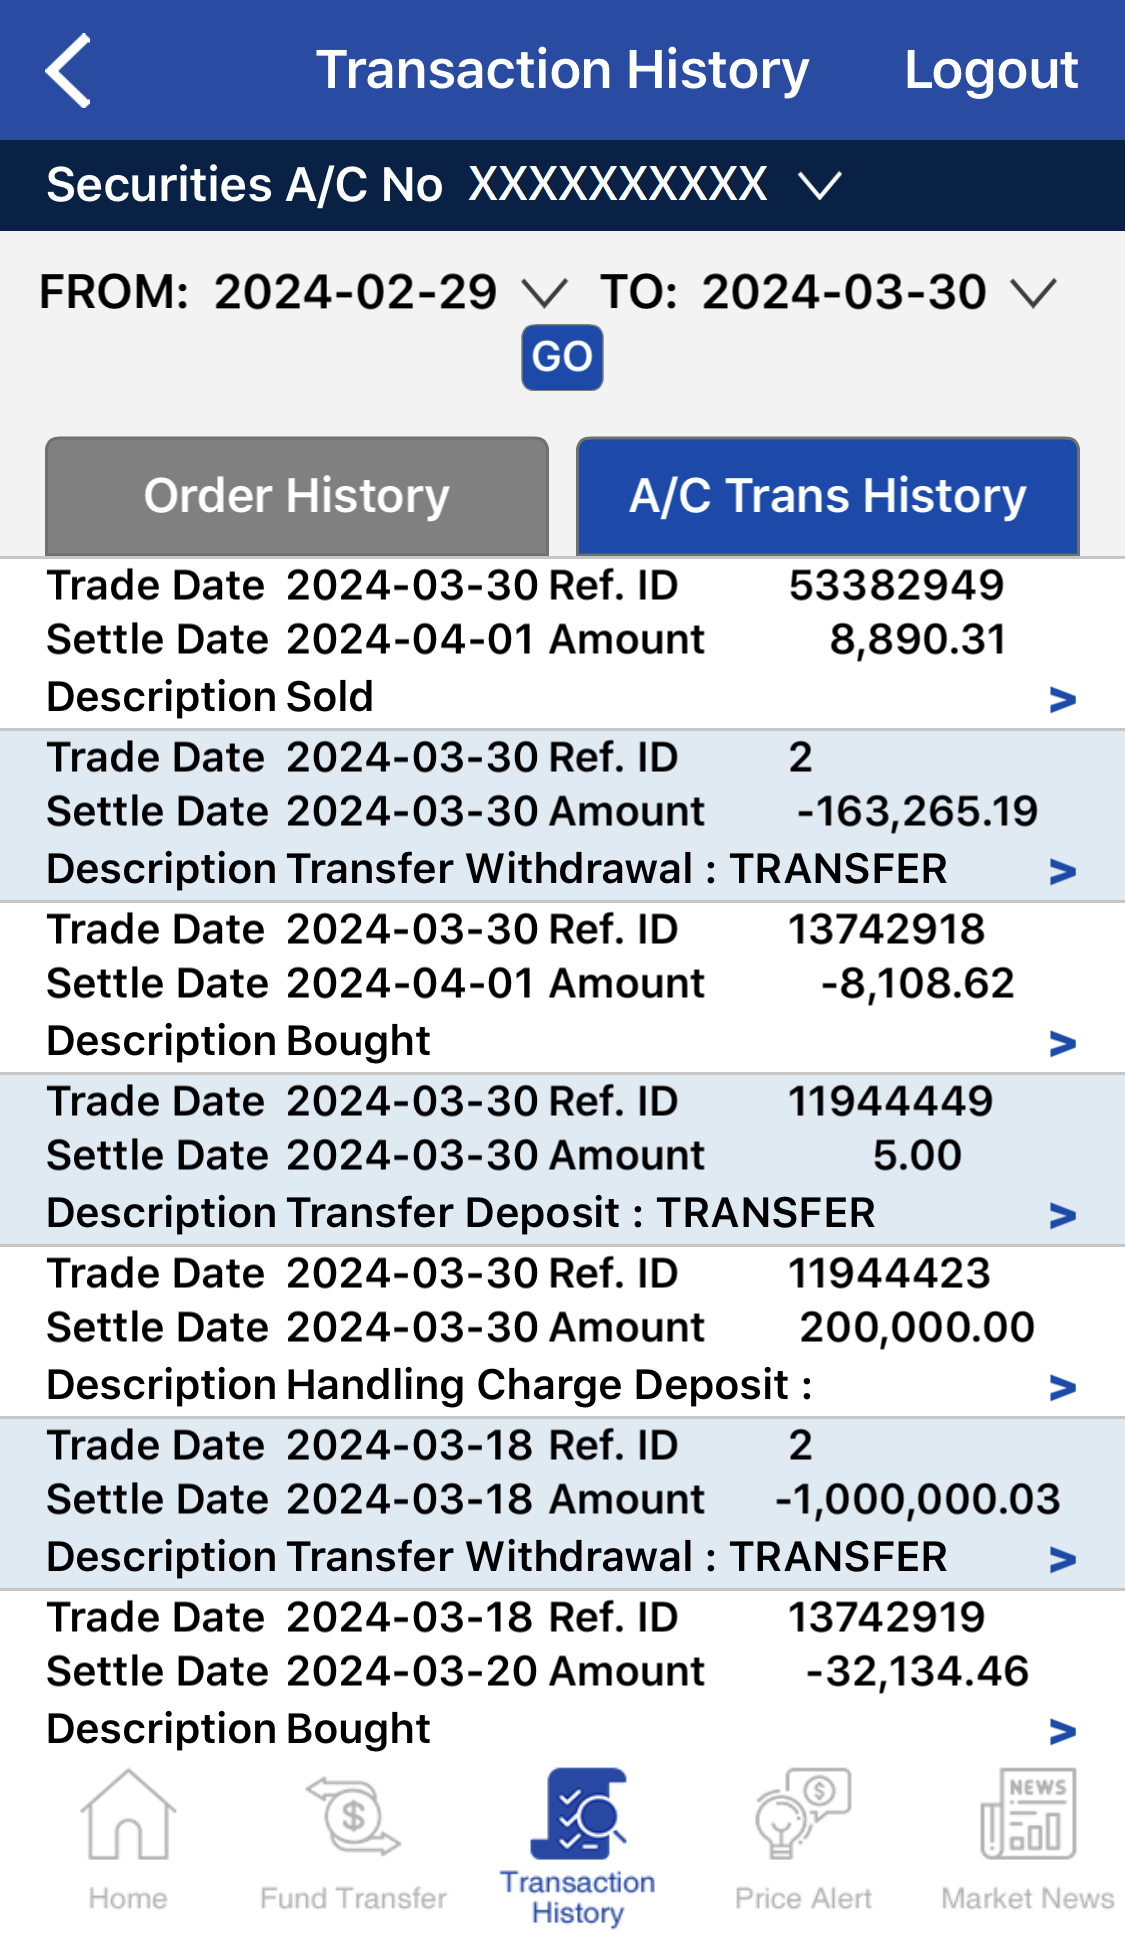
Task: Select the A/C Trans History tab
Action: 828,496
